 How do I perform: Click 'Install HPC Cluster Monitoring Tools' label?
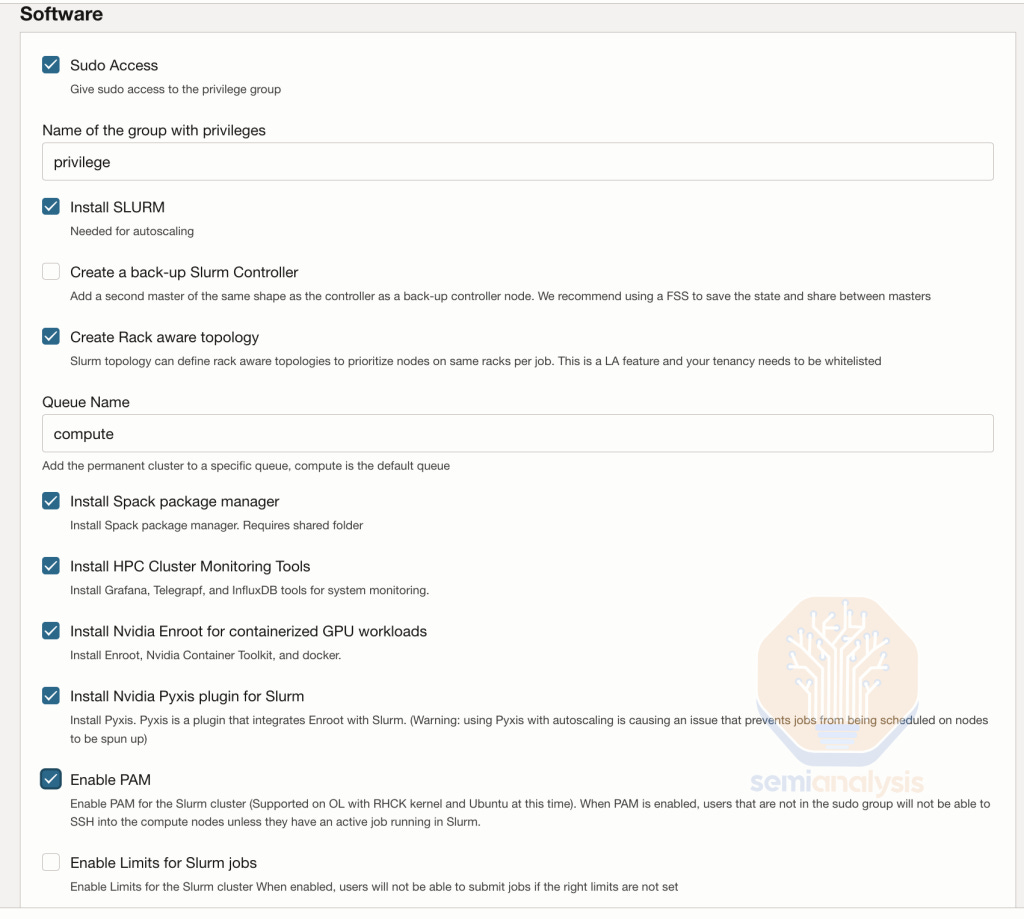click(x=190, y=566)
